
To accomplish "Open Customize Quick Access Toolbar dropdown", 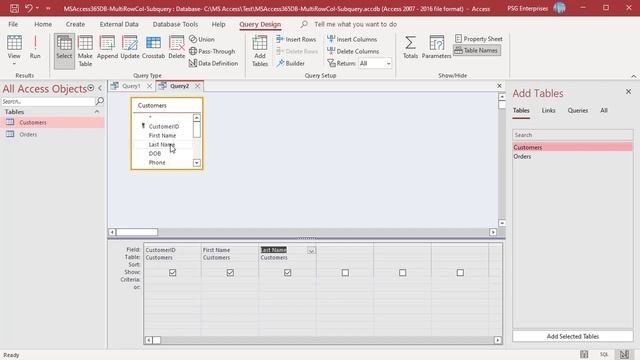I will [x=48, y=8].
